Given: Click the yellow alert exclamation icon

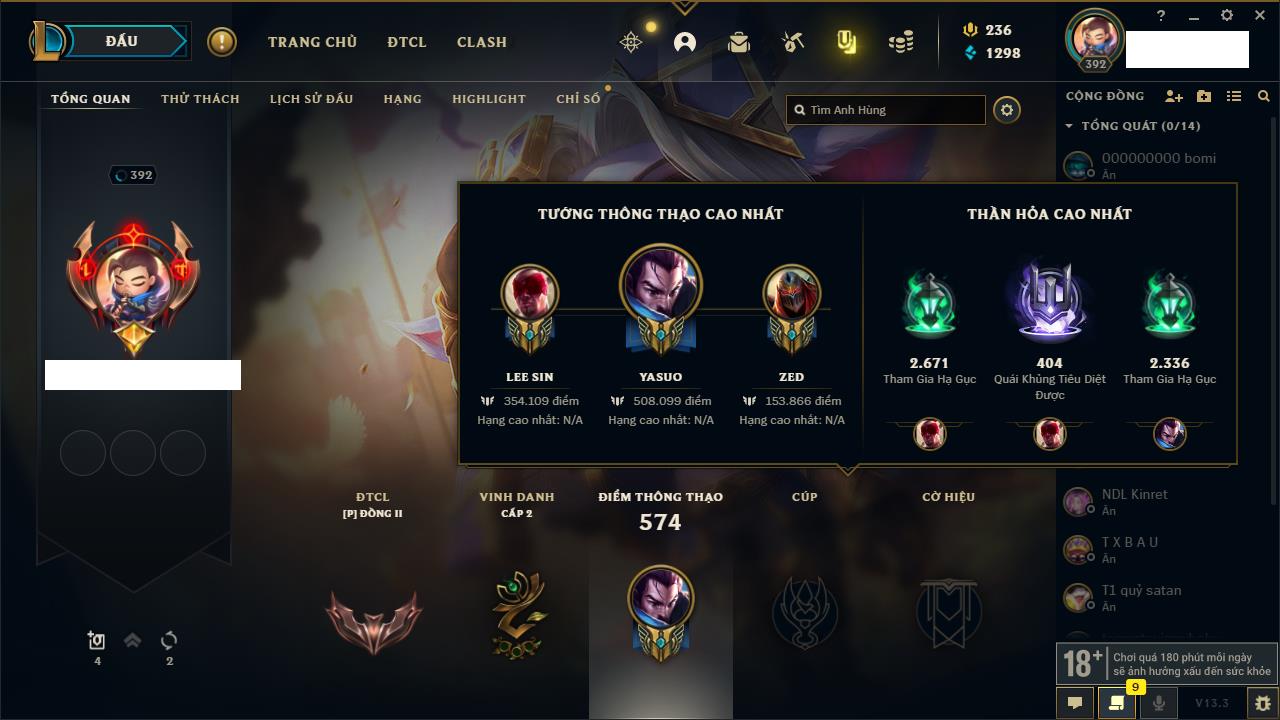Looking at the screenshot, I should click(x=222, y=42).
